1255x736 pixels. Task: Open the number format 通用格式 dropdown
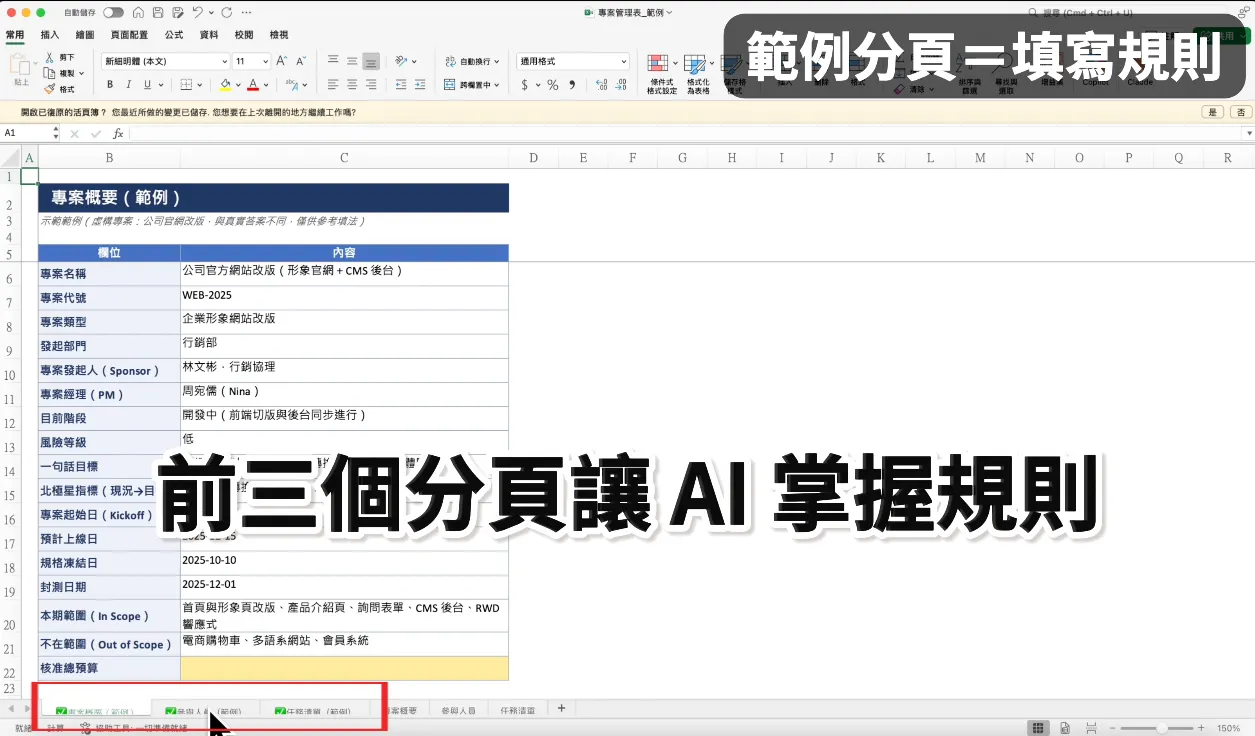[573, 61]
